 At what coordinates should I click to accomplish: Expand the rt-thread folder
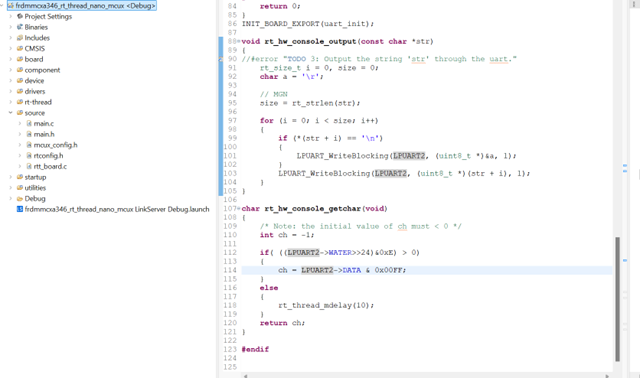(11, 102)
